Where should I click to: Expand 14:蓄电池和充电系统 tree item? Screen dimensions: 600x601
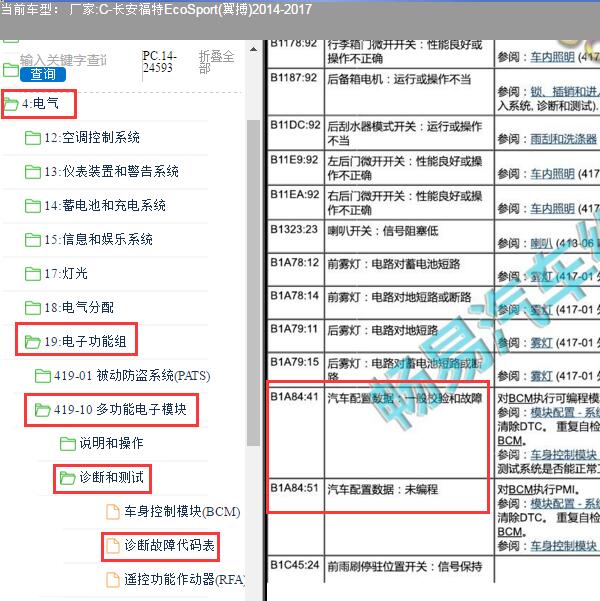(x=105, y=205)
